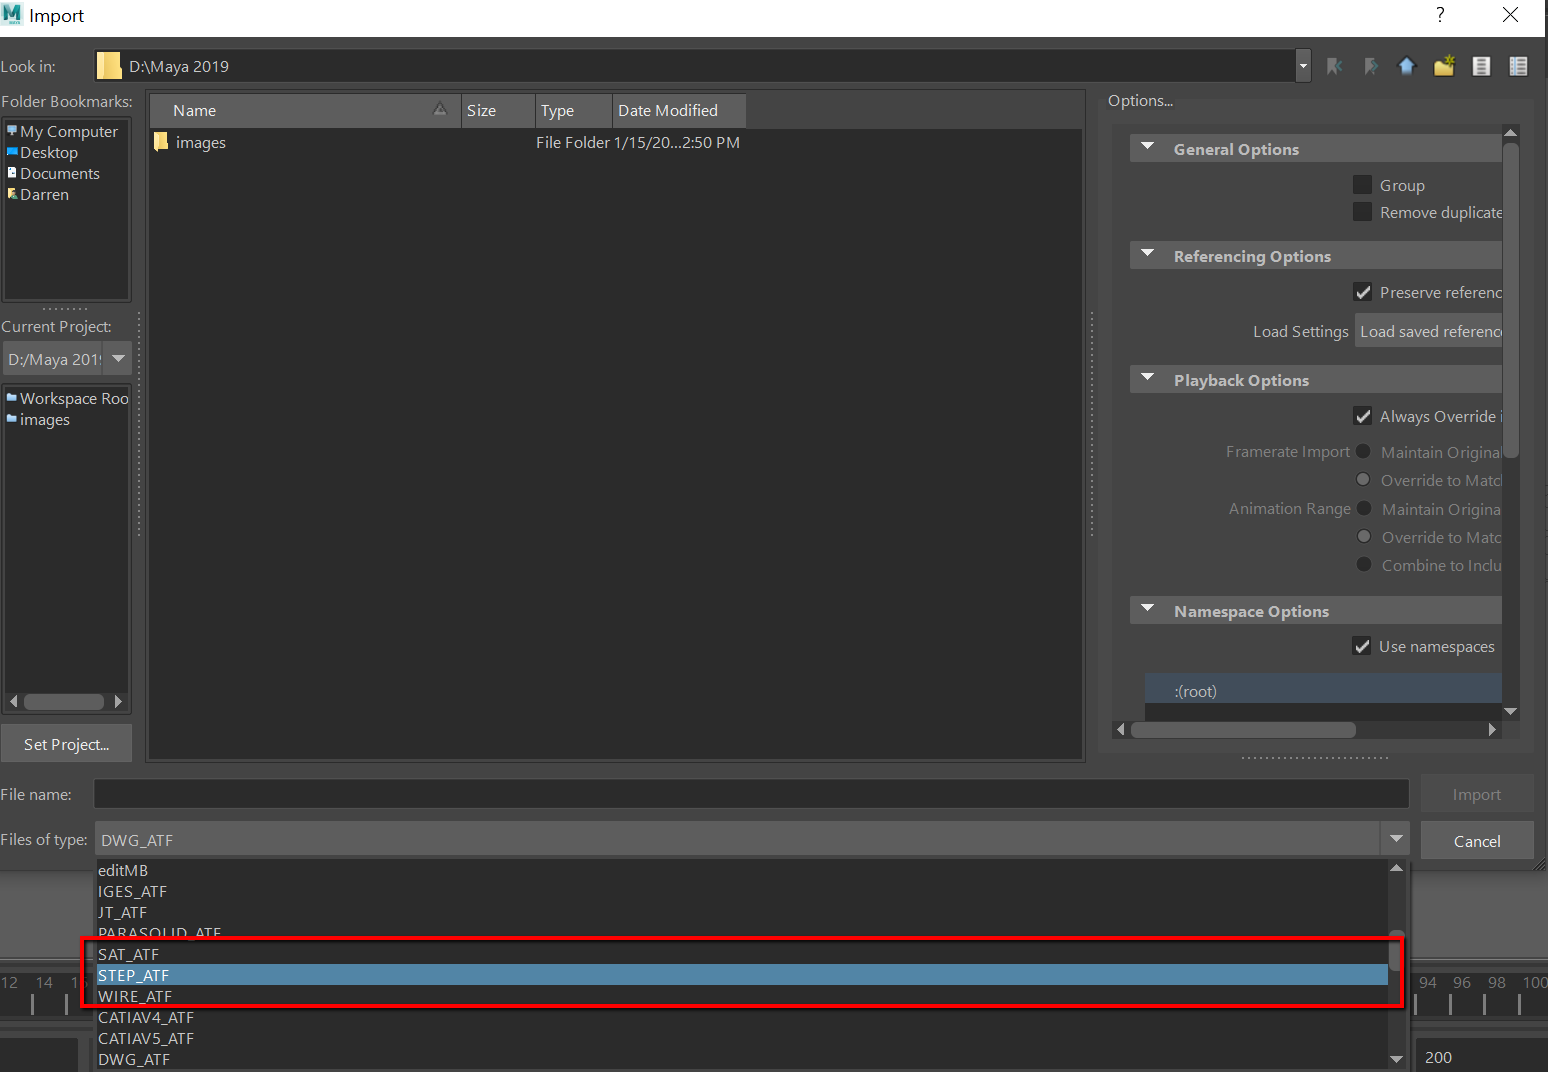The height and width of the screenshot is (1072, 1548).
Task: Go up one directory level with the up-arrow icon
Action: pyautogui.click(x=1406, y=65)
